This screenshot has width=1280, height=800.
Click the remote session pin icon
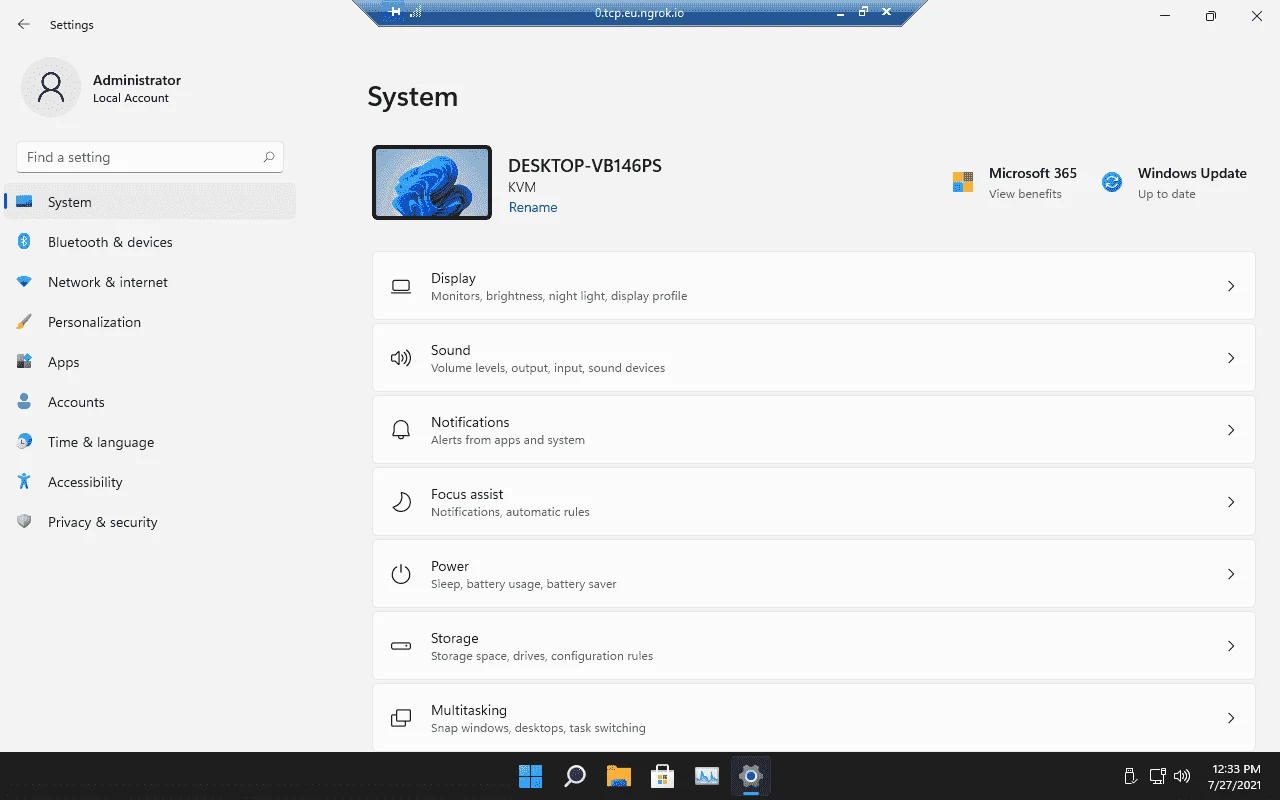(395, 12)
